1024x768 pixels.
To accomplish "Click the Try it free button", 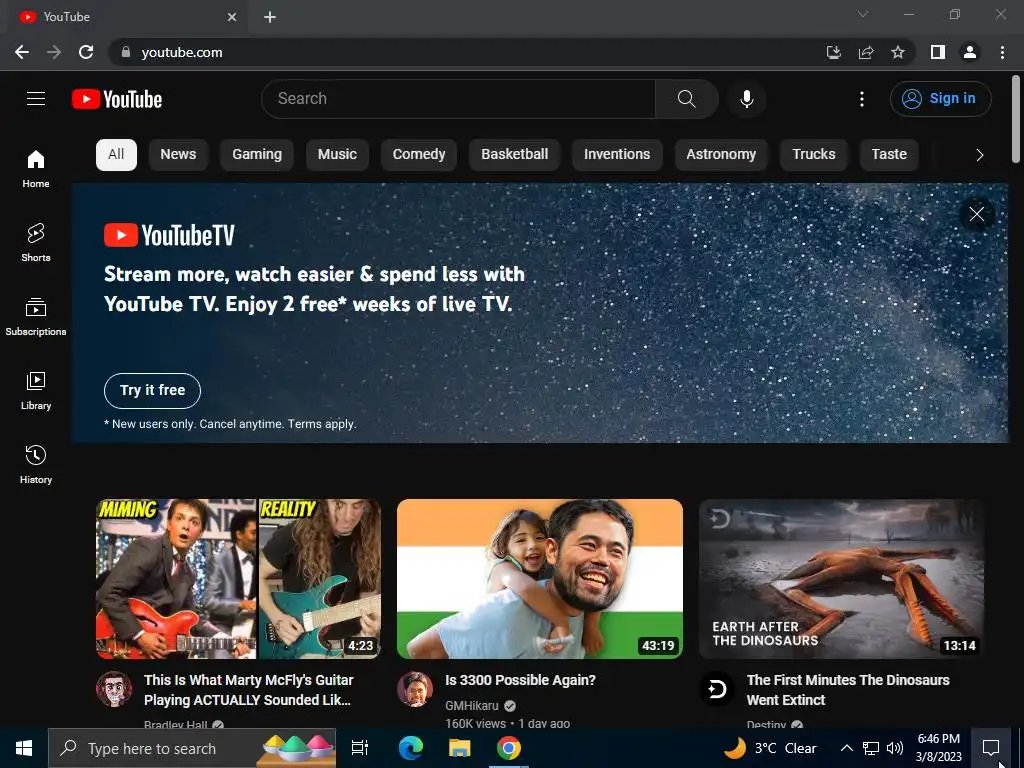I will coord(152,391).
